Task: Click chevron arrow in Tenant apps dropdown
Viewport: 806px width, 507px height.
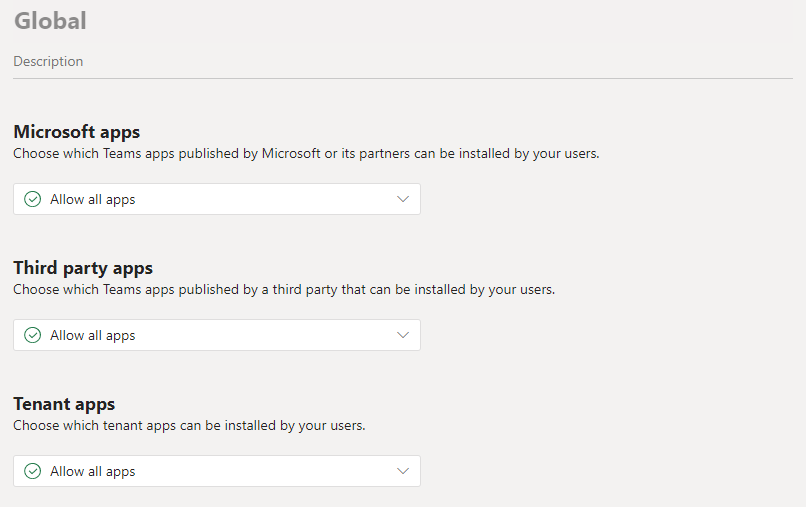Action: [x=403, y=471]
